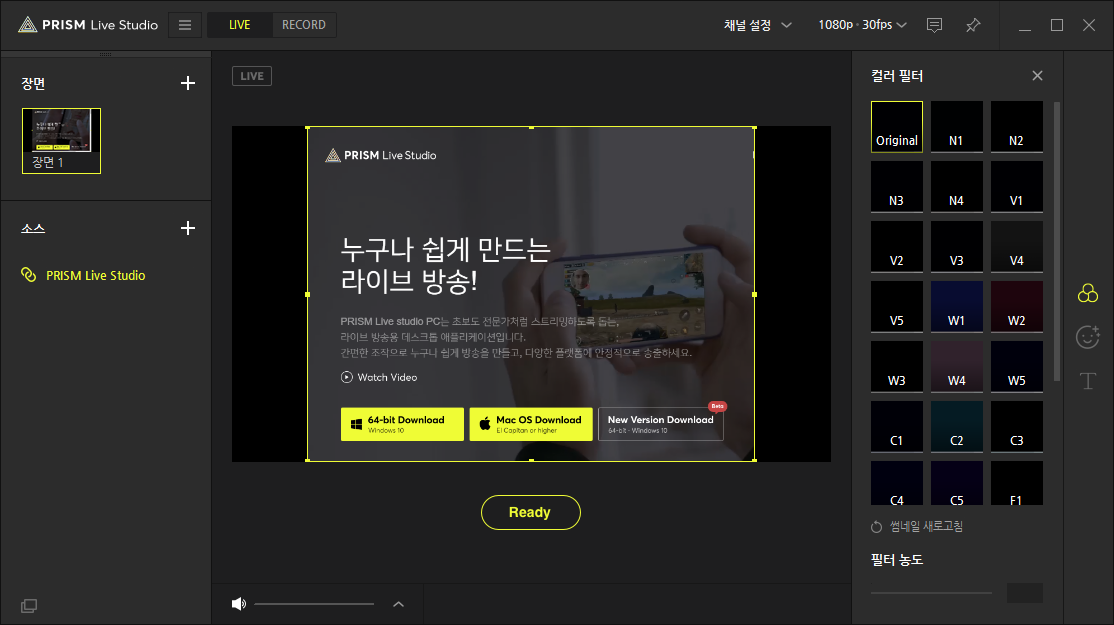Open the sticker smiley face icon
Screen dimensions: 1114x625
(1088, 337)
